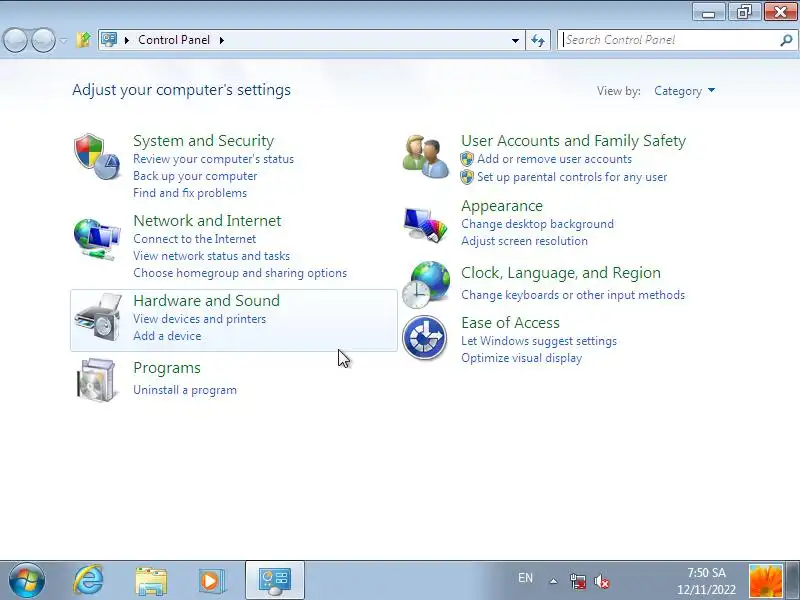Viewport: 800px width, 600px height.
Task: Open the Ease of Access icon
Action: tap(424, 337)
